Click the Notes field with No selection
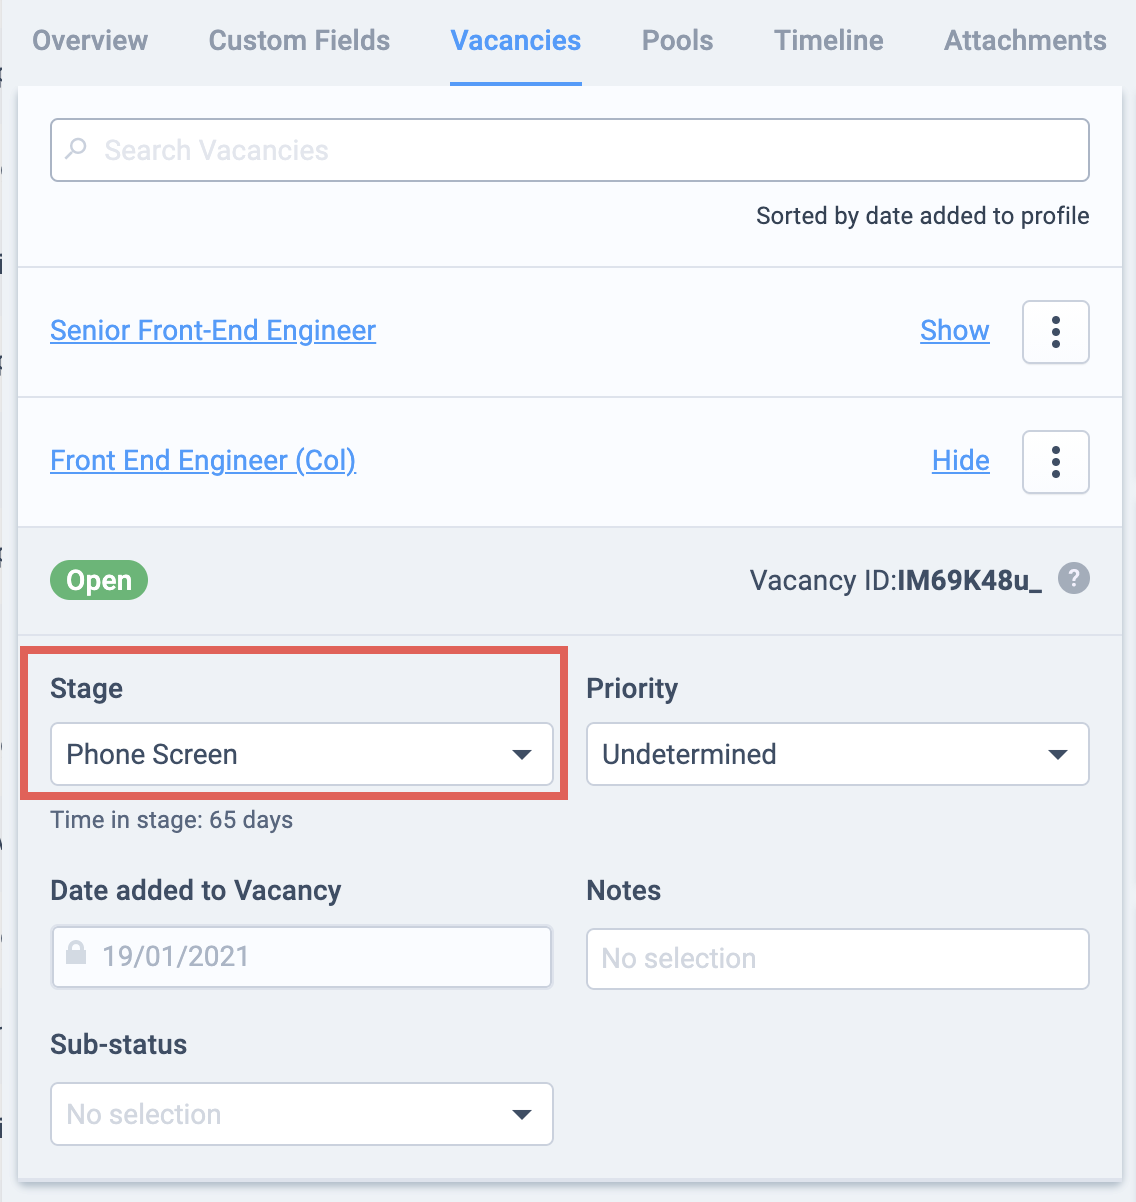Viewport: 1136px width, 1202px height. [838, 959]
